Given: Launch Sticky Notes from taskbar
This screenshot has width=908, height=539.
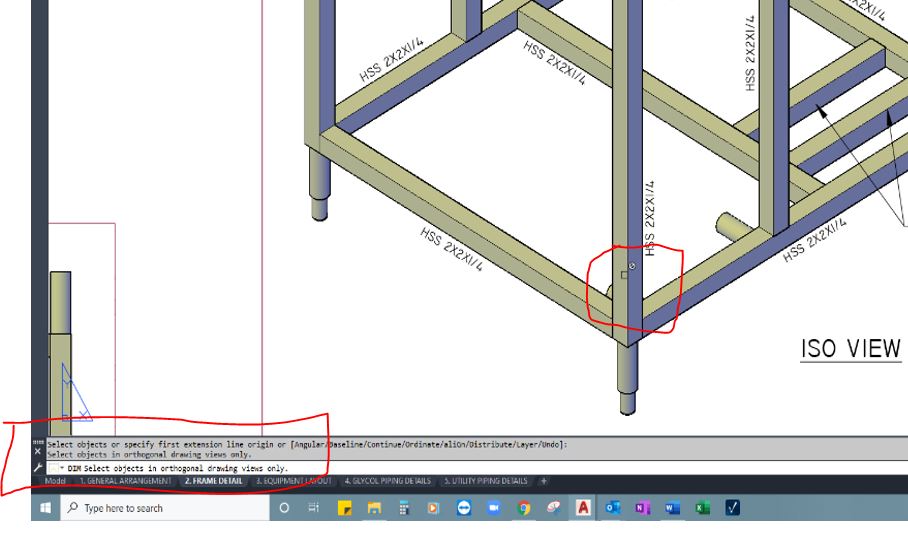Looking at the screenshot, I should click(344, 508).
